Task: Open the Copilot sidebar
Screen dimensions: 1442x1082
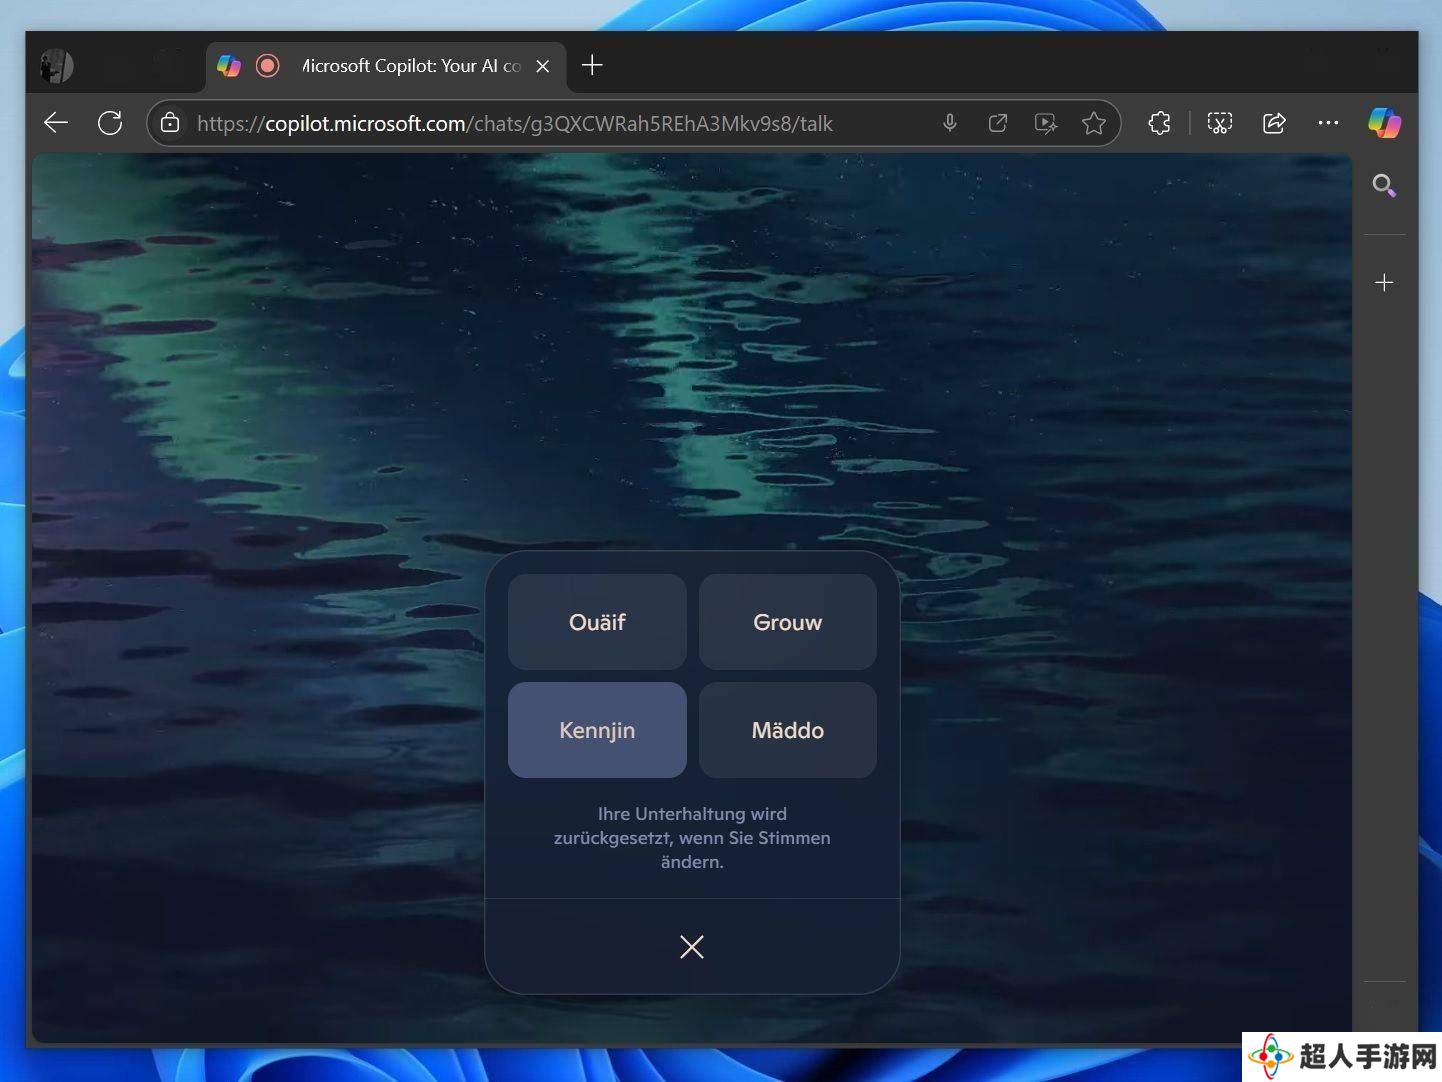Action: pos(1385,123)
